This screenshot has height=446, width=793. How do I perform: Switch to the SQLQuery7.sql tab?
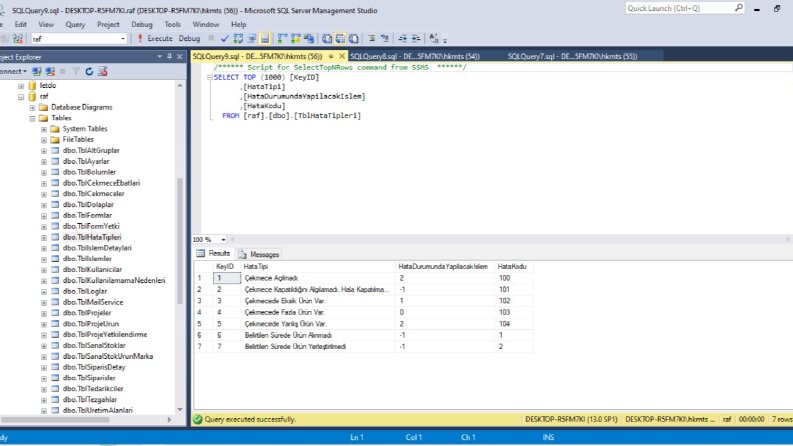coord(572,56)
